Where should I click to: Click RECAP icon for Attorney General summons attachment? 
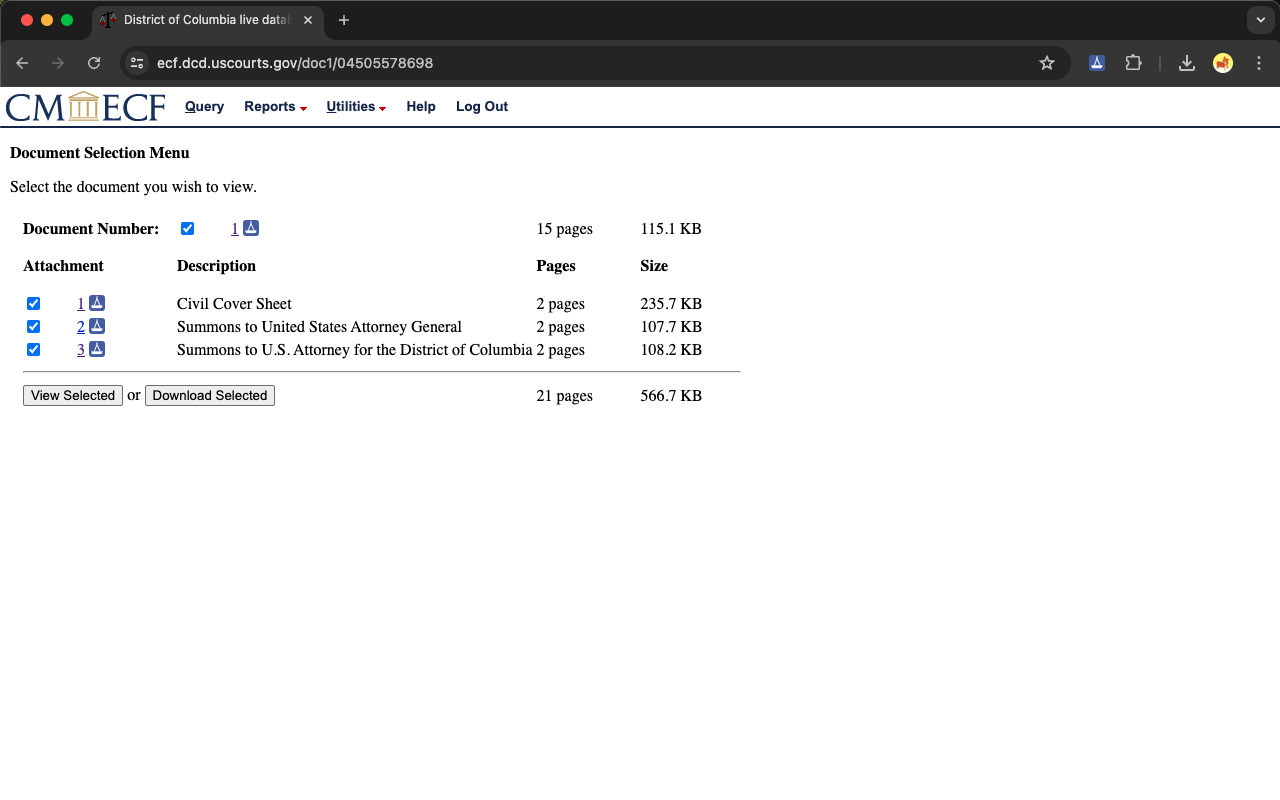(x=97, y=326)
